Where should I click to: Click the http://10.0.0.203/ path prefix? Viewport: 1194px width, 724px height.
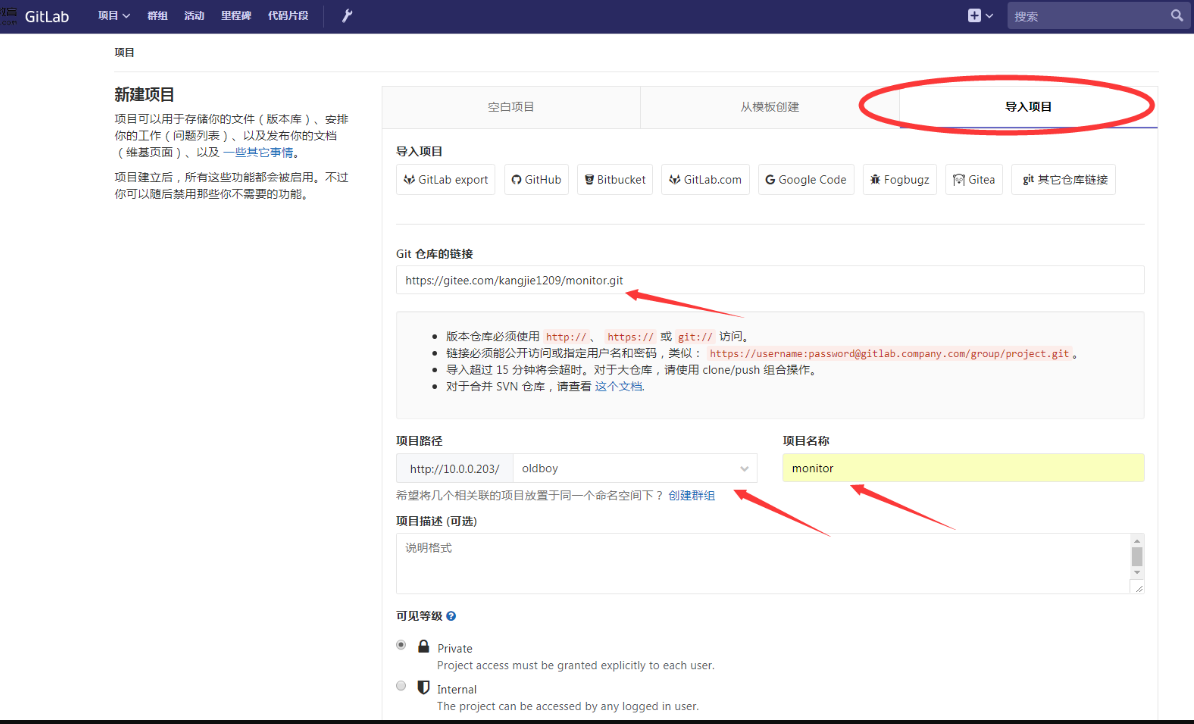point(455,468)
